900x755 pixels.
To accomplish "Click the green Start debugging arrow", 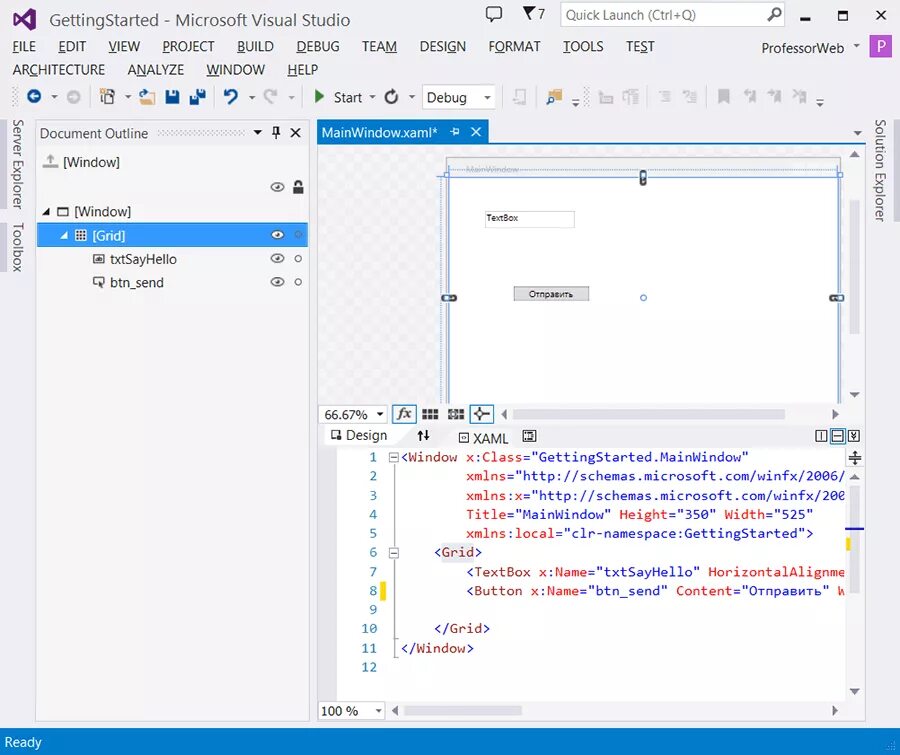I will [x=320, y=96].
